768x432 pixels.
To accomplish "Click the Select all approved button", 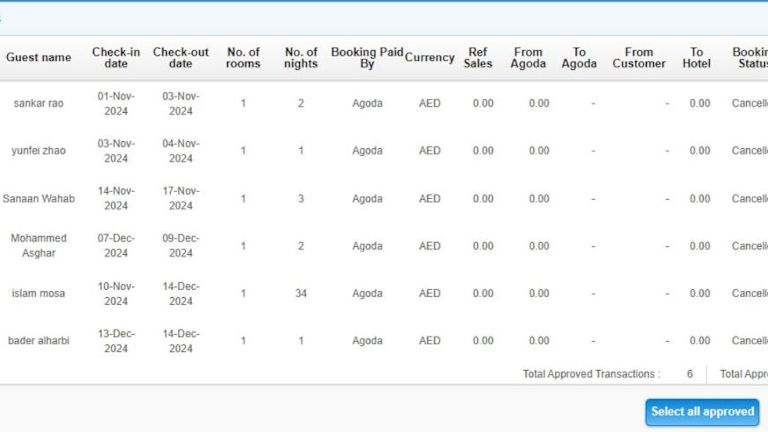I will coord(702,412).
